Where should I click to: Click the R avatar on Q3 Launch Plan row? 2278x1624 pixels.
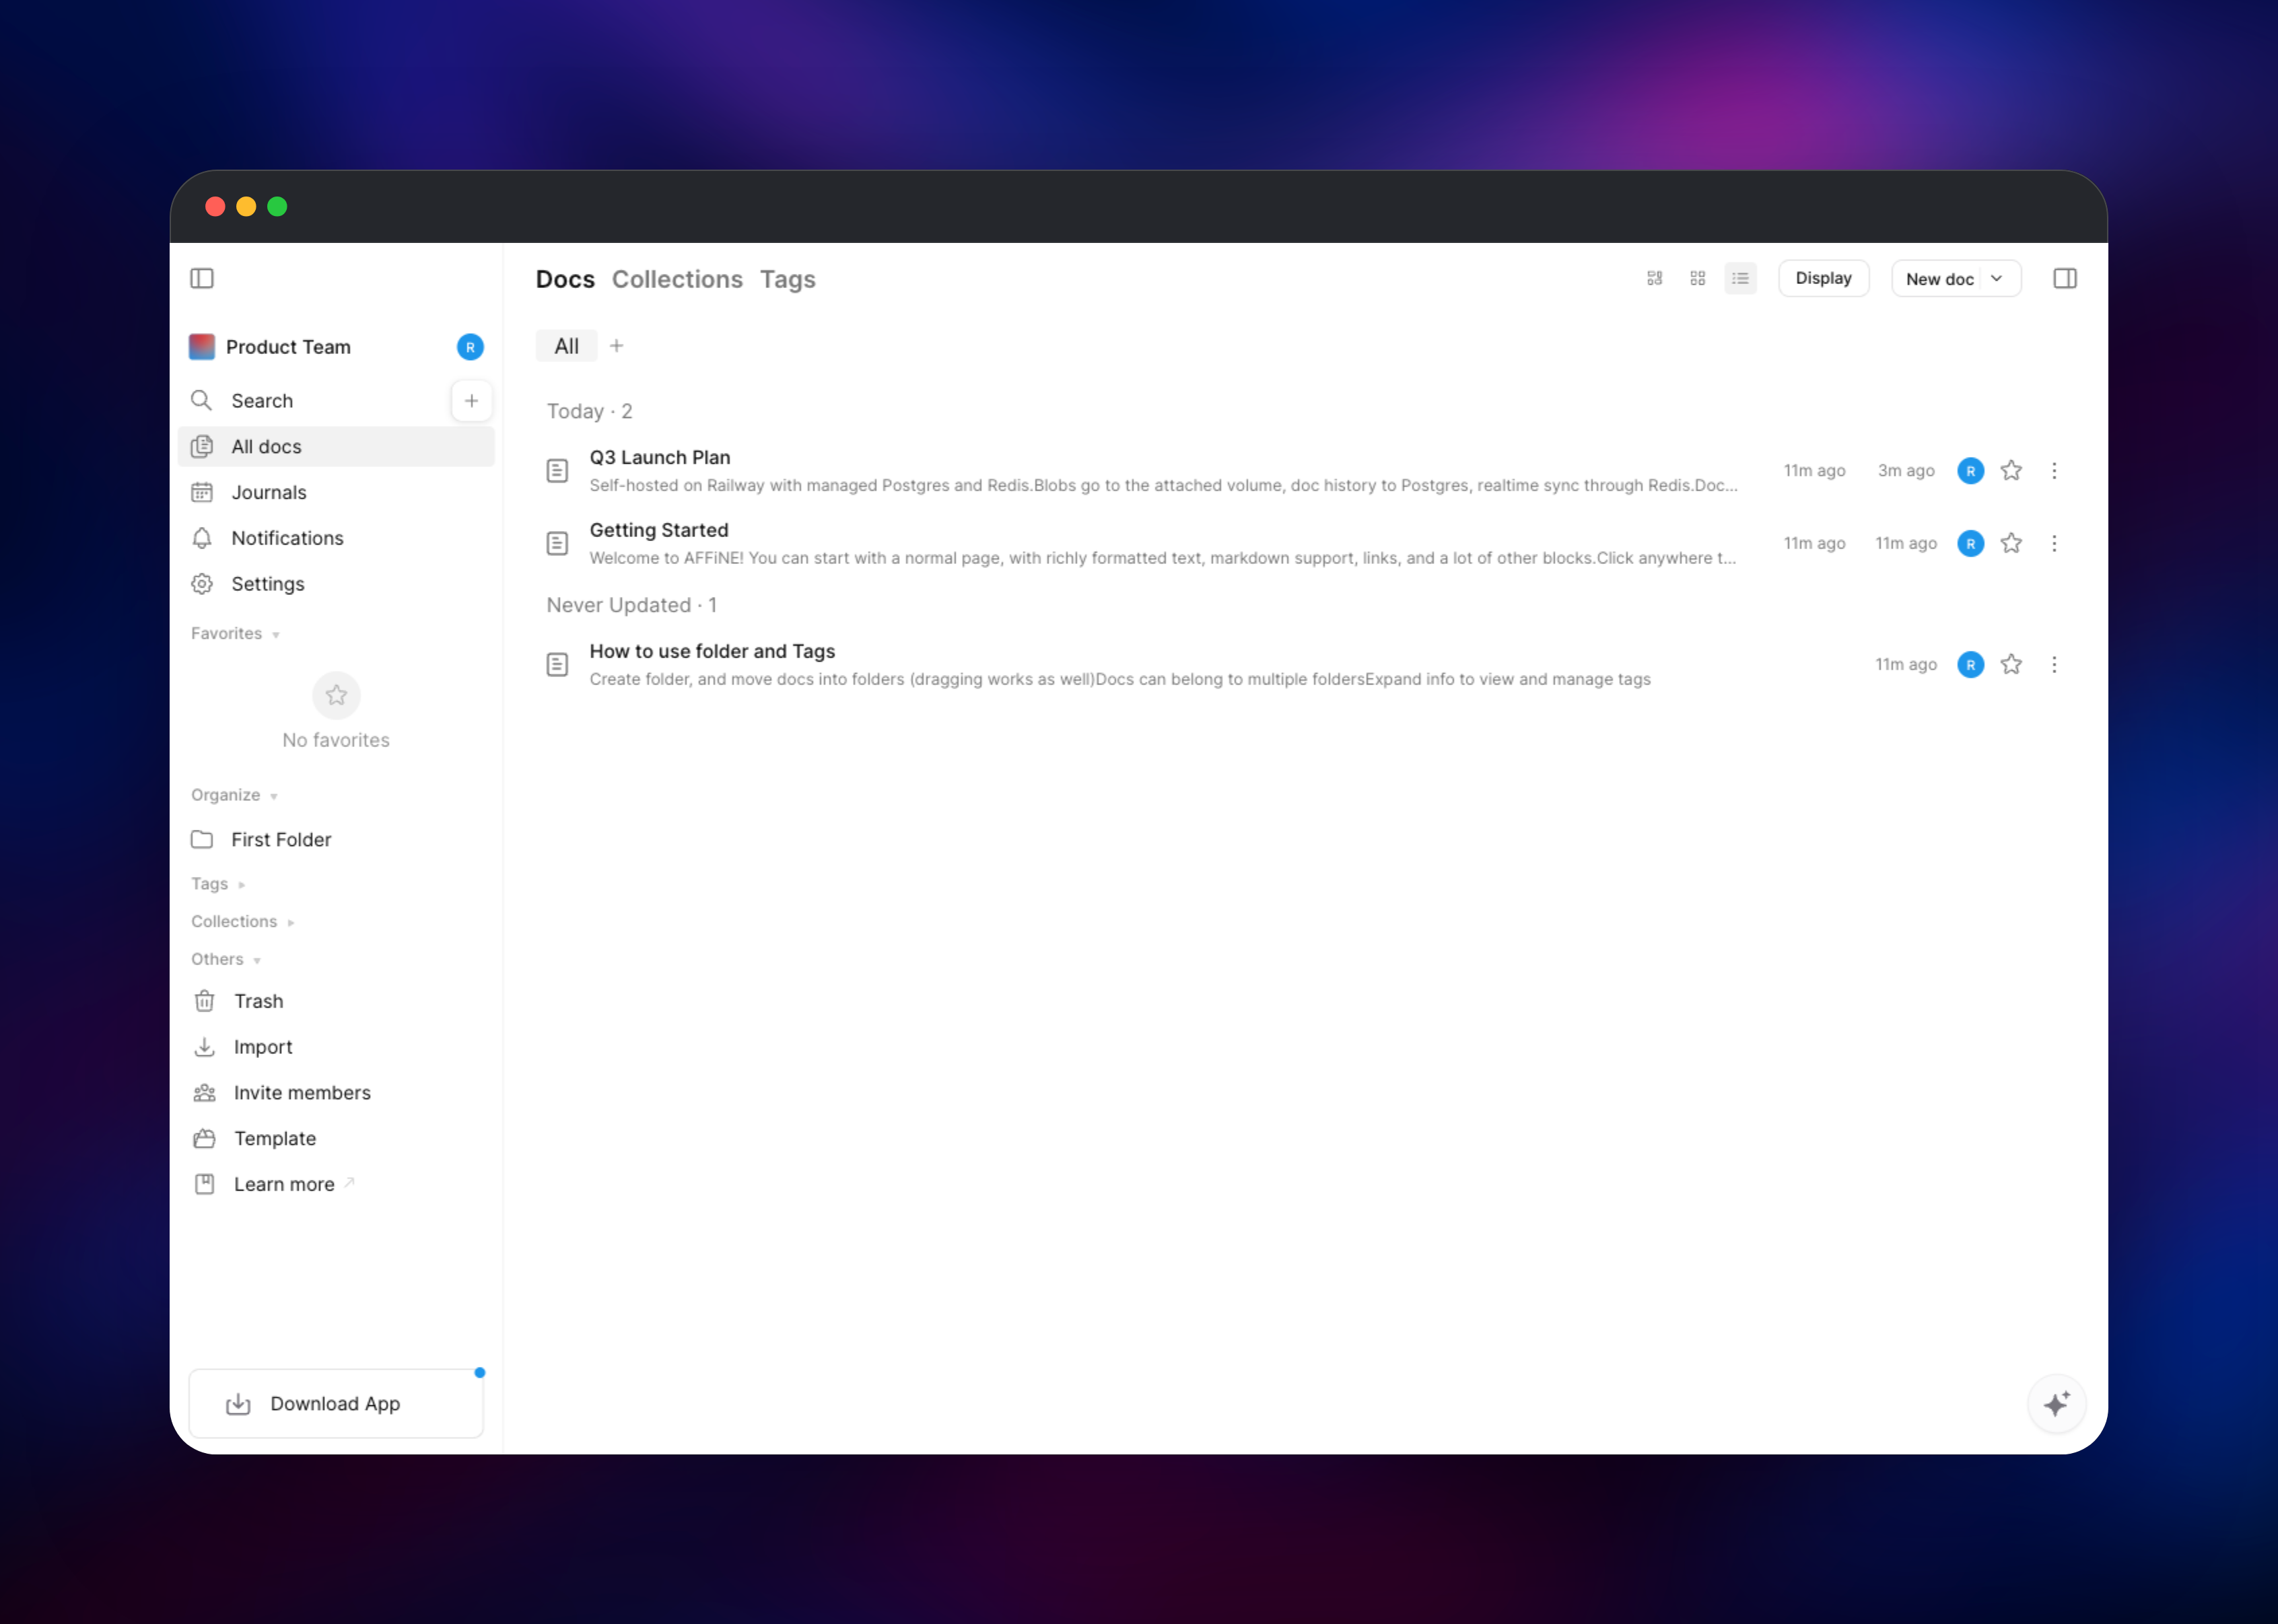click(1970, 471)
